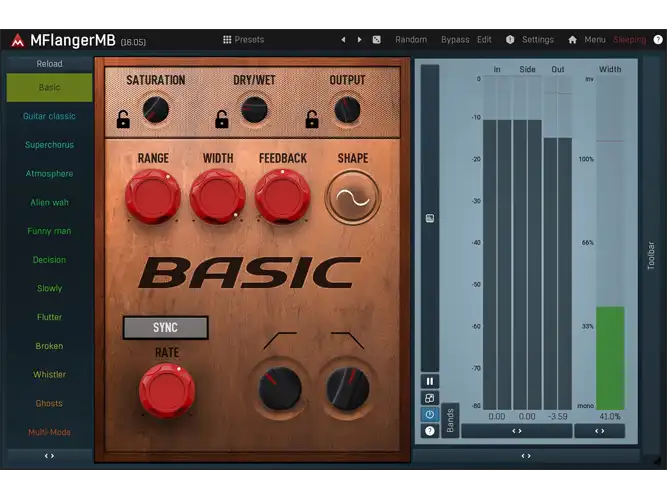Image resolution: width=667 pixels, height=500 pixels.
Task: Expand the arrows under Width meter
Action: click(600, 431)
